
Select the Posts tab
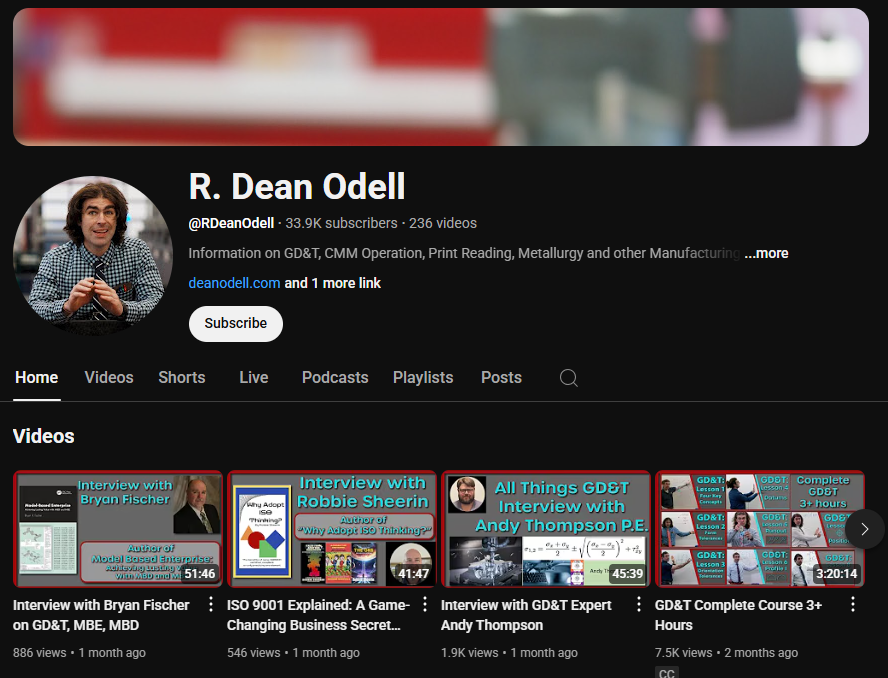pyautogui.click(x=501, y=378)
